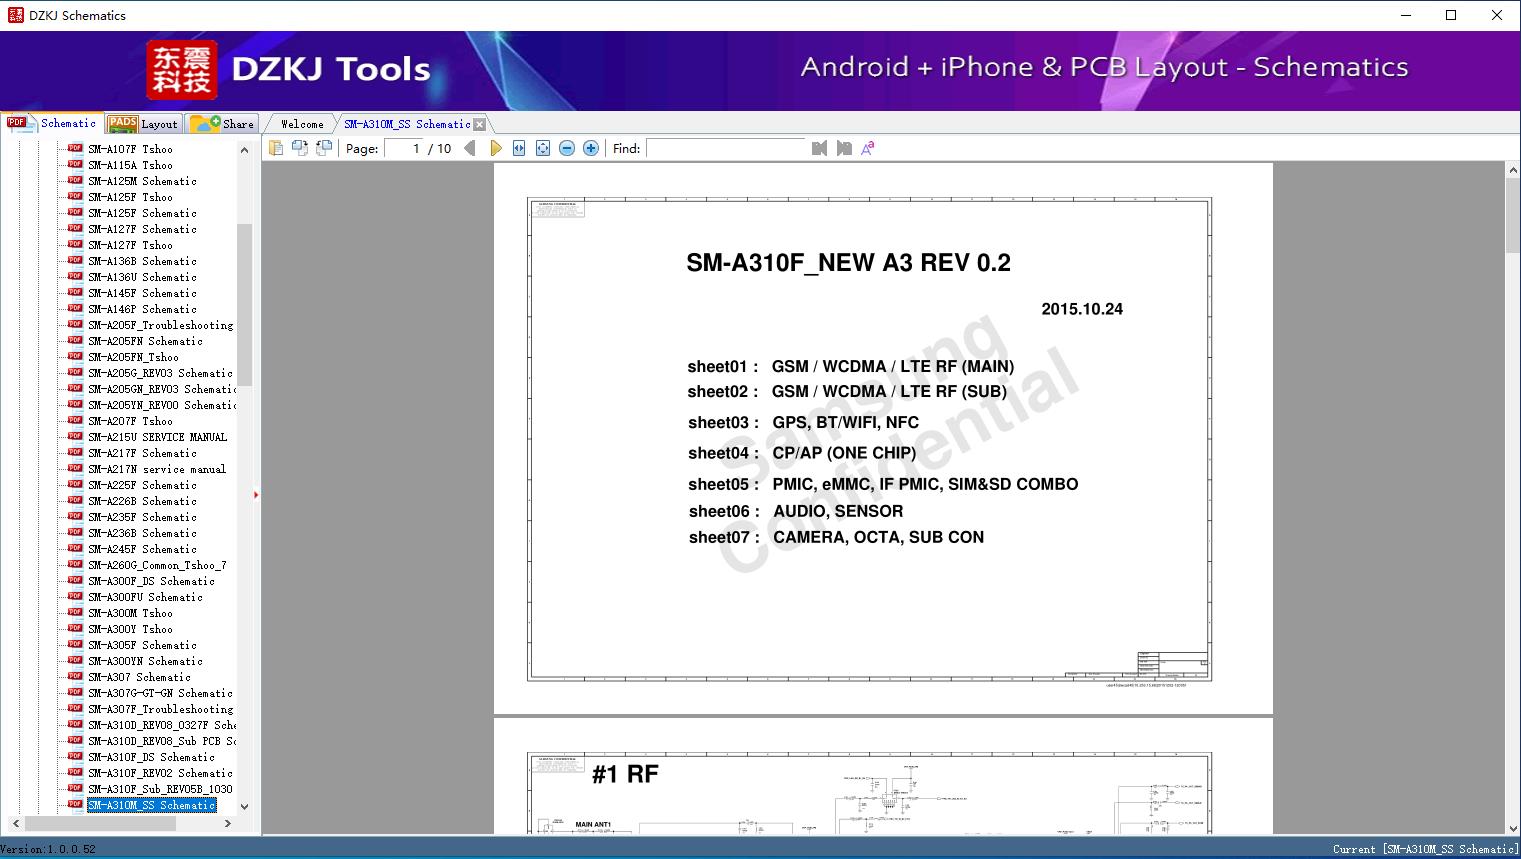
Task: Open SM-A245F Schematic file
Action: click(x=142, y=549)
